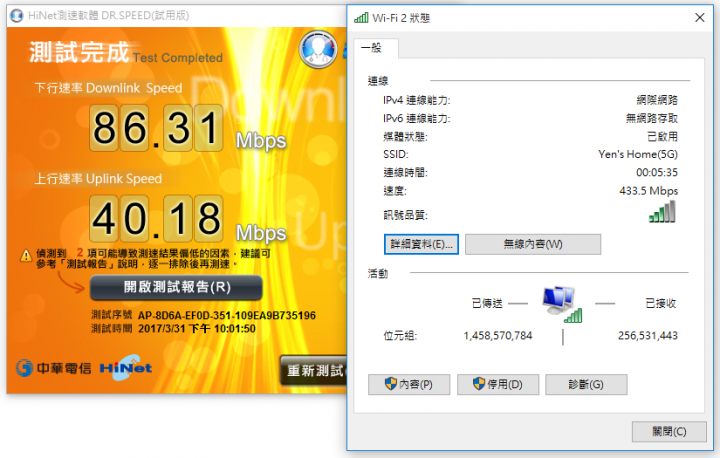Click the signal quality bars icon

[x=662, y=213]
